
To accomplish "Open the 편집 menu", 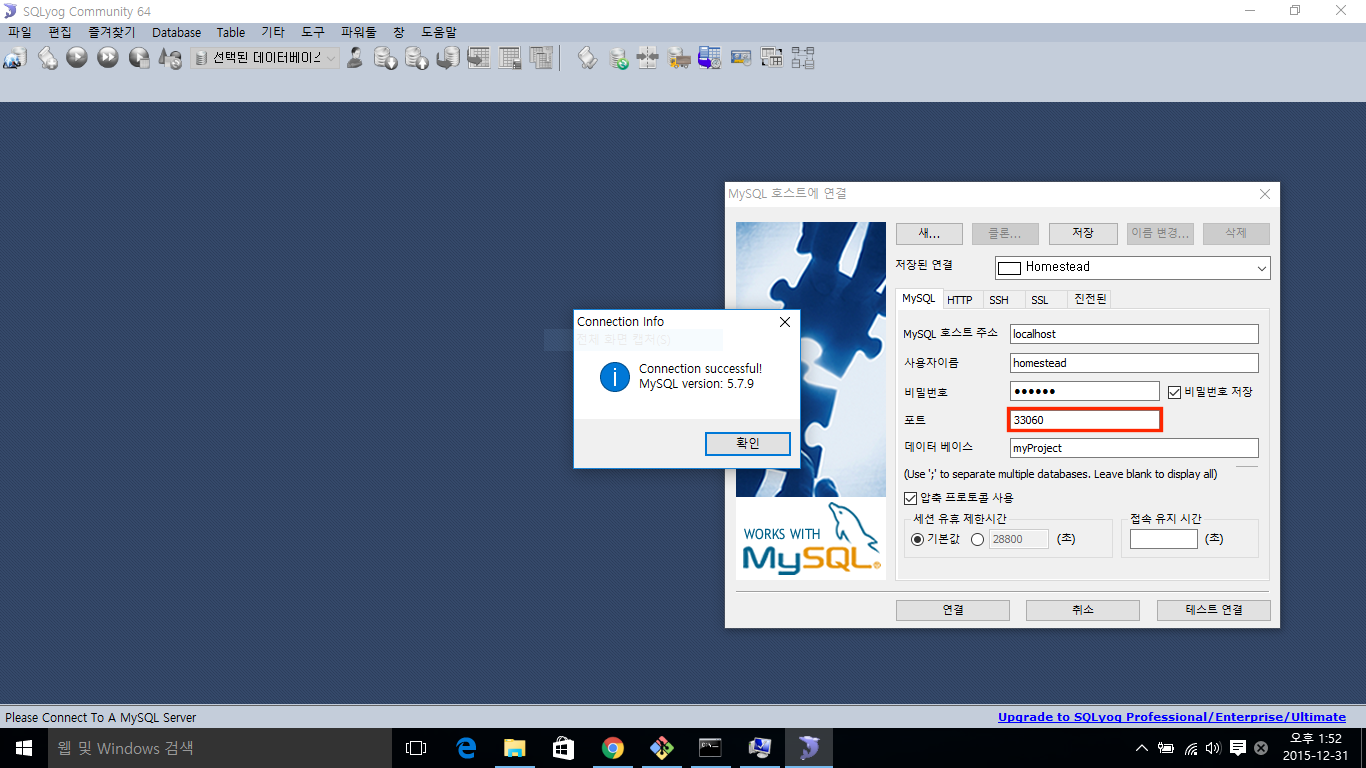I will click(59, 33).
